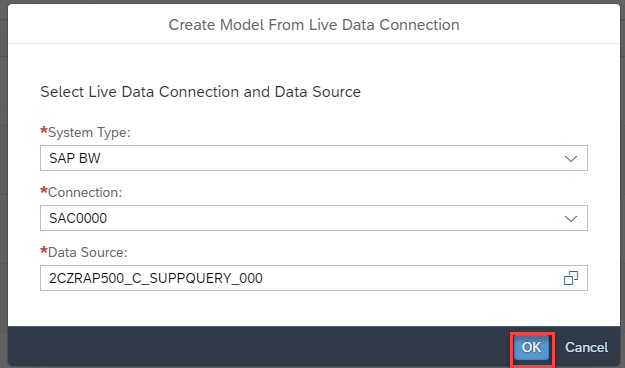Viewport: 625px width, 368px height.
Task: Click the Select Live Data Connection and Data Source heading
Action: 200,92
